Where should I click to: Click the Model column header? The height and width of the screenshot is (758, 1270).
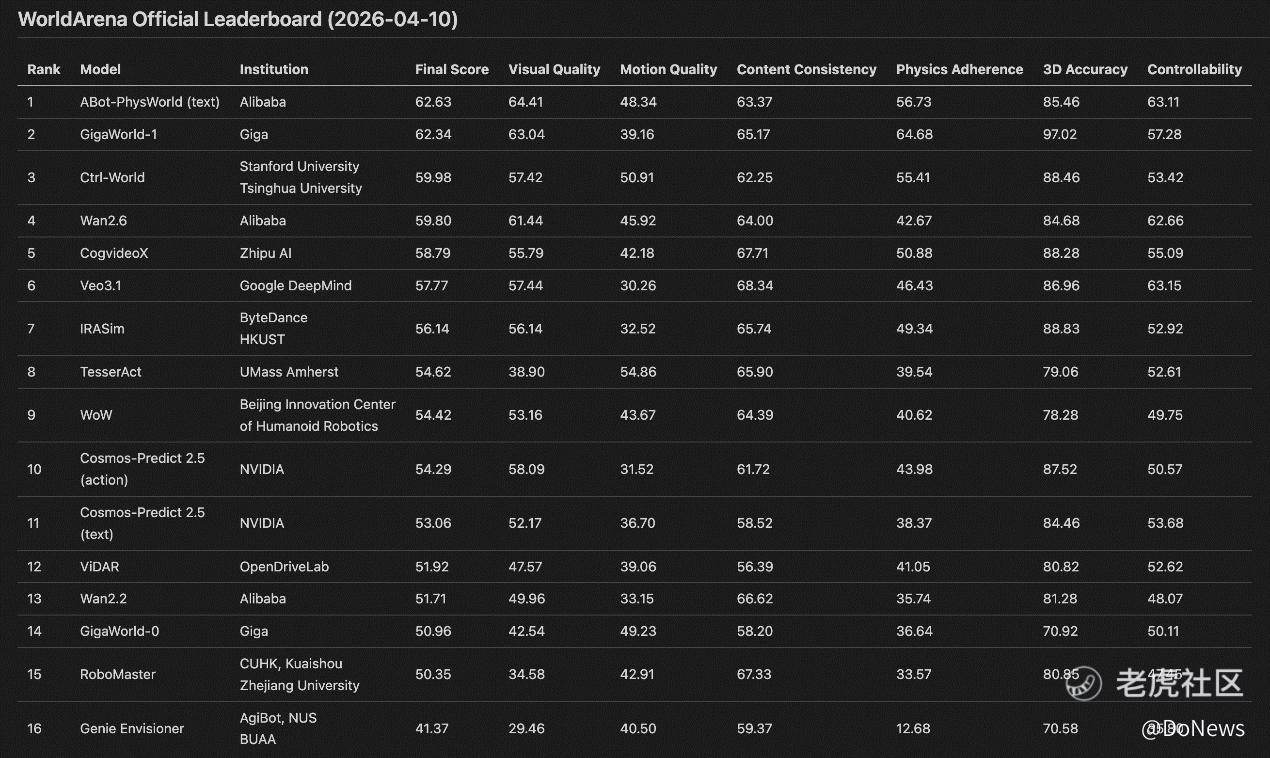100,69
